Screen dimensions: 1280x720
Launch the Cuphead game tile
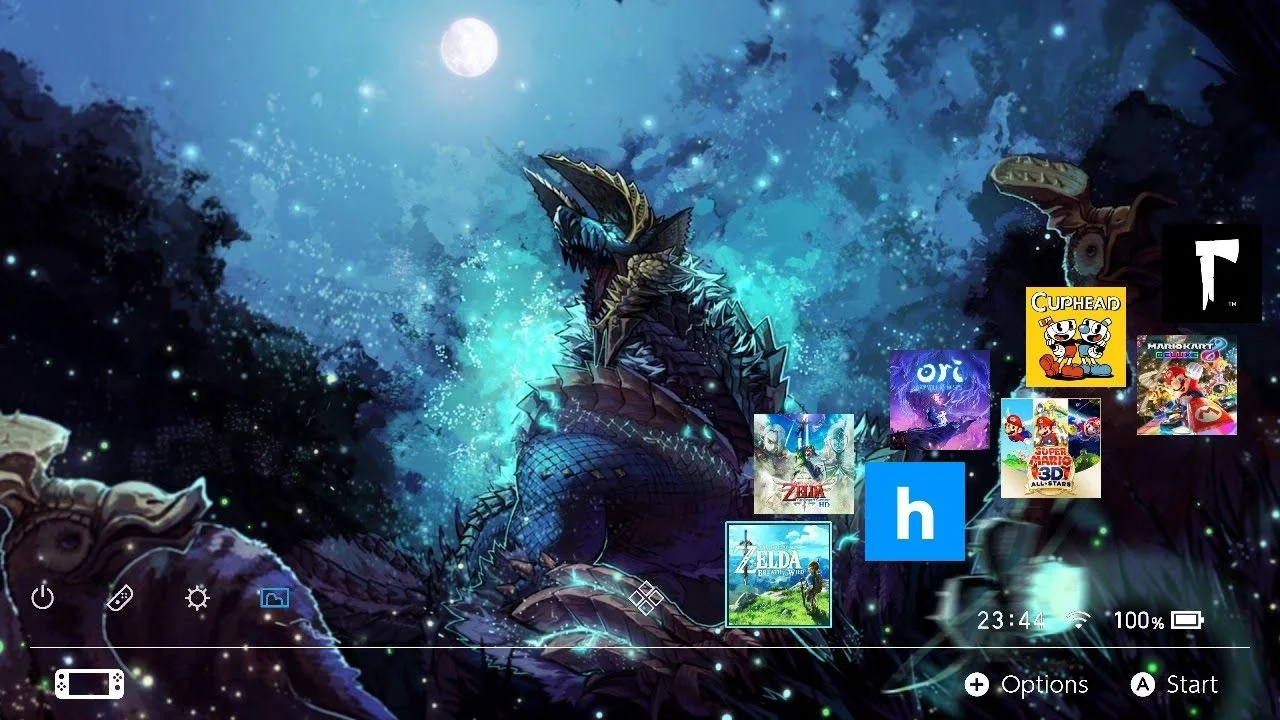(1076, 337)
